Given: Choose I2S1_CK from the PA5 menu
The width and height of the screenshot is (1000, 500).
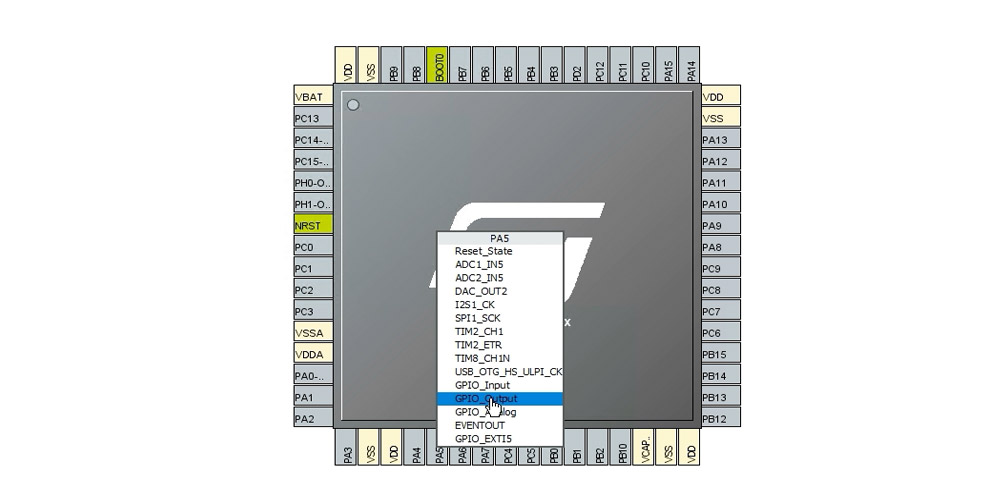Looking at the screenshot, I should (499, 305).
